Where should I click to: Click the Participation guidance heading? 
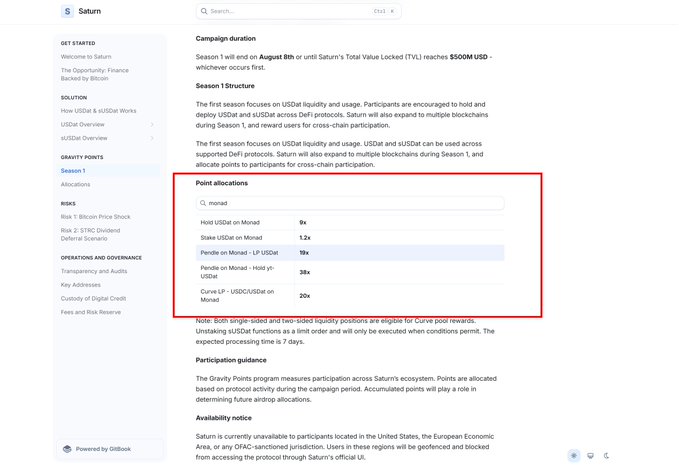click(231, 360)
